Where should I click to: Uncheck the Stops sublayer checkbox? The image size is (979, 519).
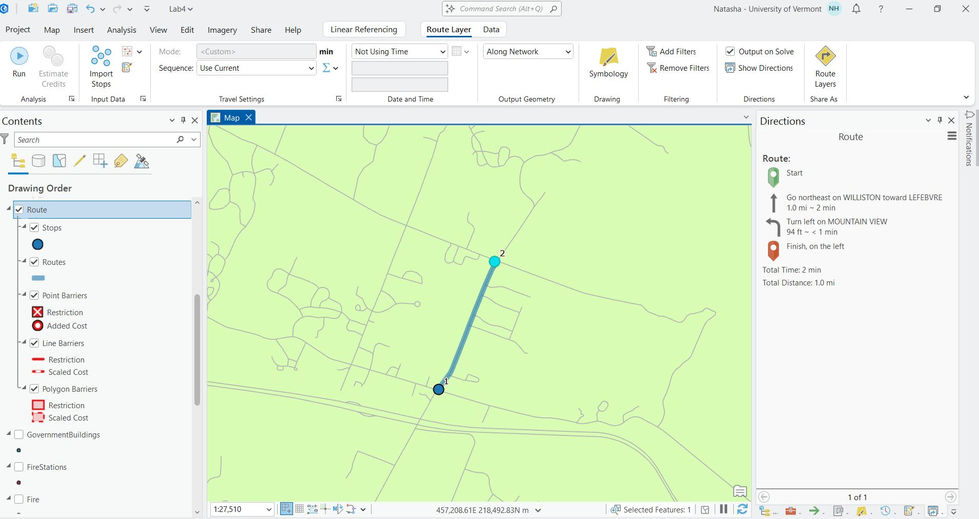34,228
